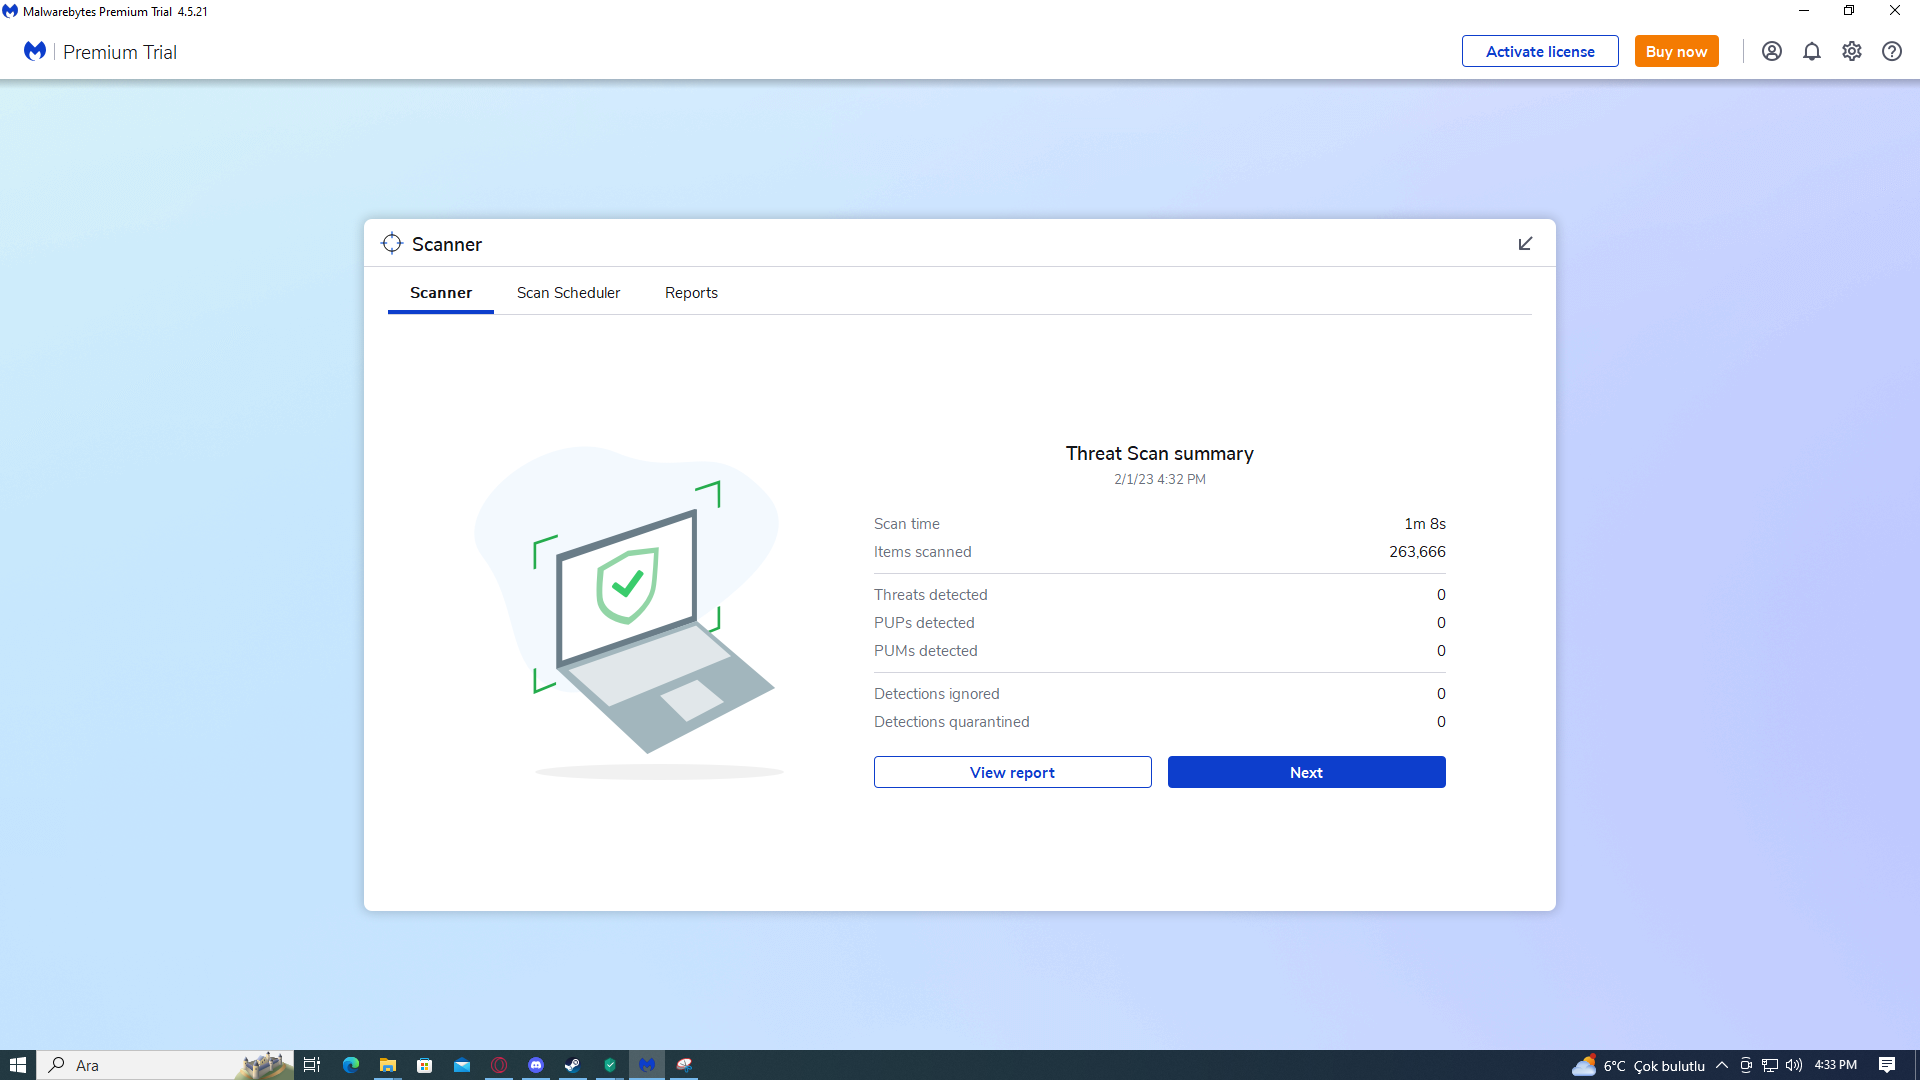The width and height of the screenshot is (1920, 1080).
Task: Select the Scanner tab
Action: (440, 293)
